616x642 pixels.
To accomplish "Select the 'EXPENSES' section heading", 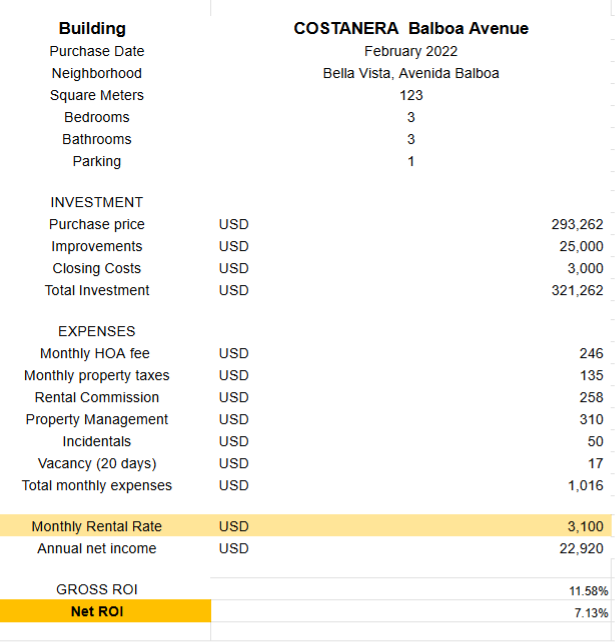I will pos(97,331).
